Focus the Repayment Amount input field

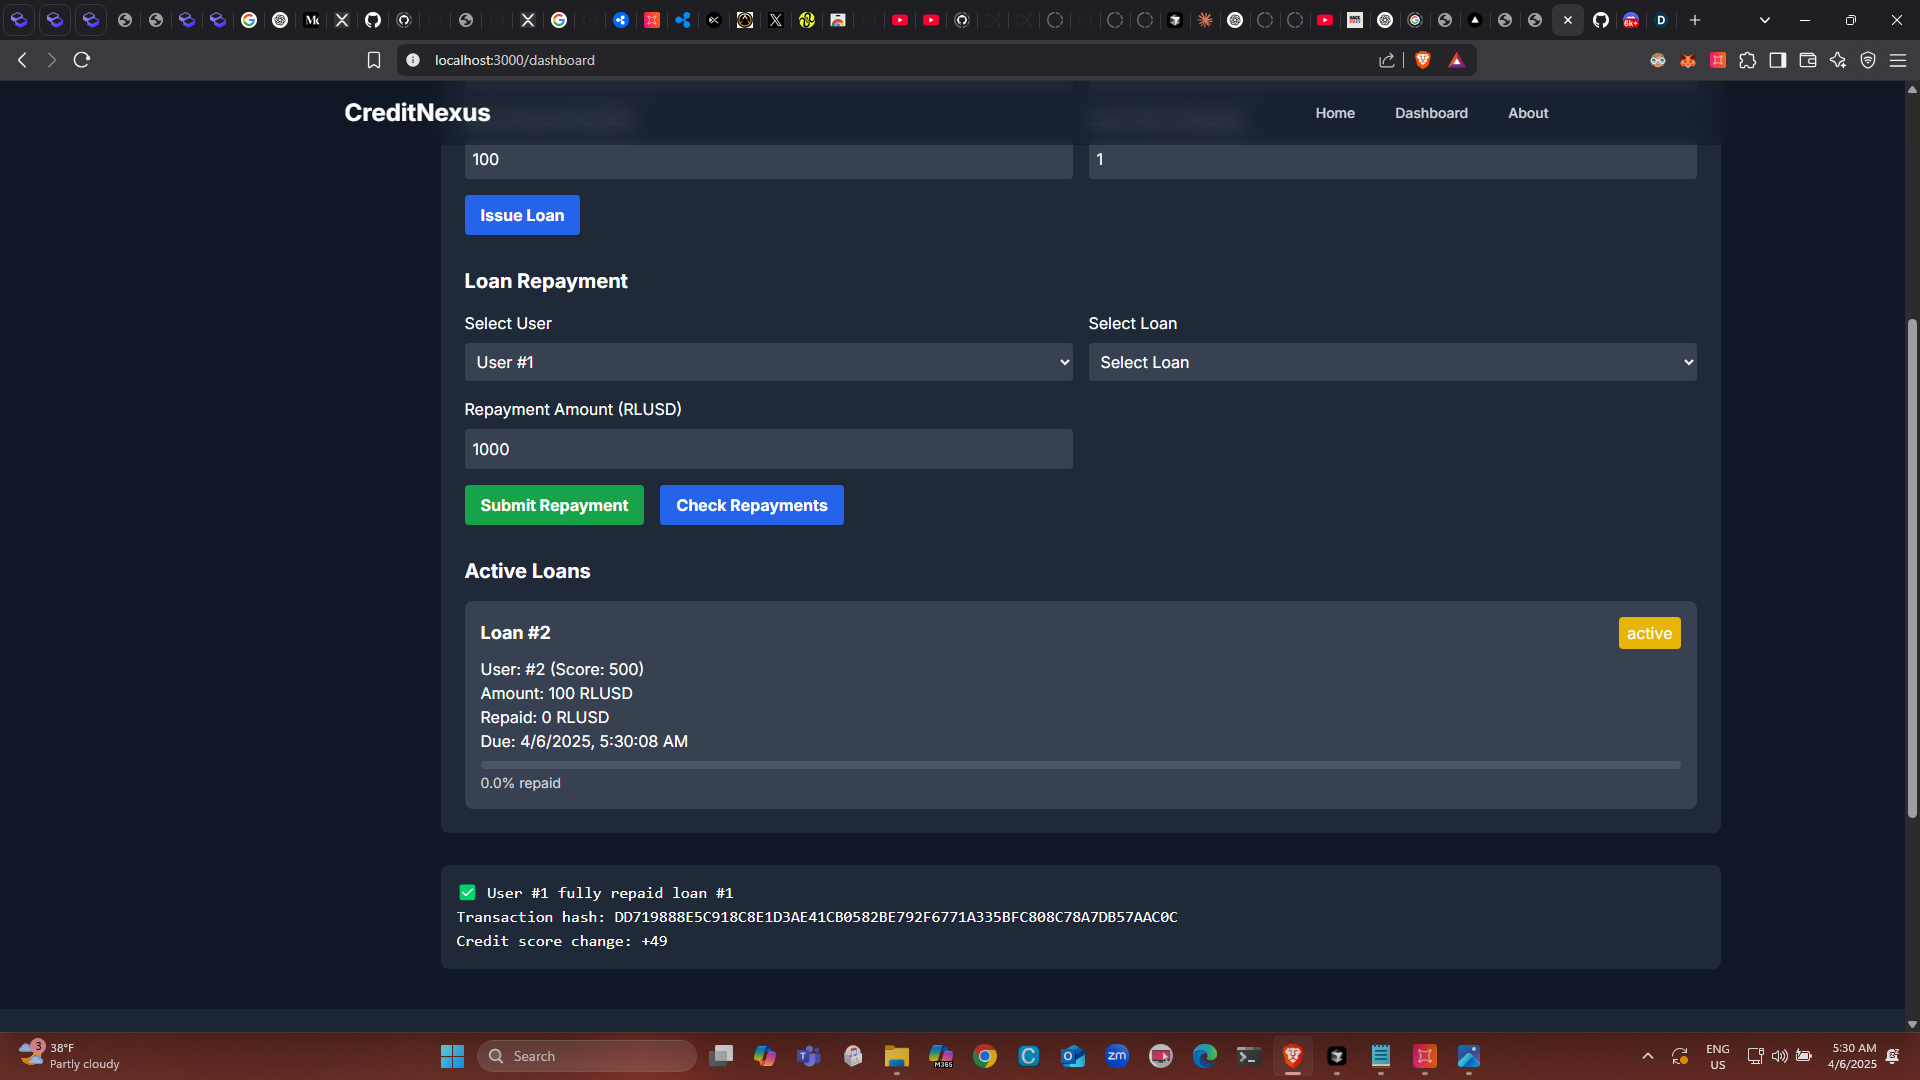tap(768, 449)
